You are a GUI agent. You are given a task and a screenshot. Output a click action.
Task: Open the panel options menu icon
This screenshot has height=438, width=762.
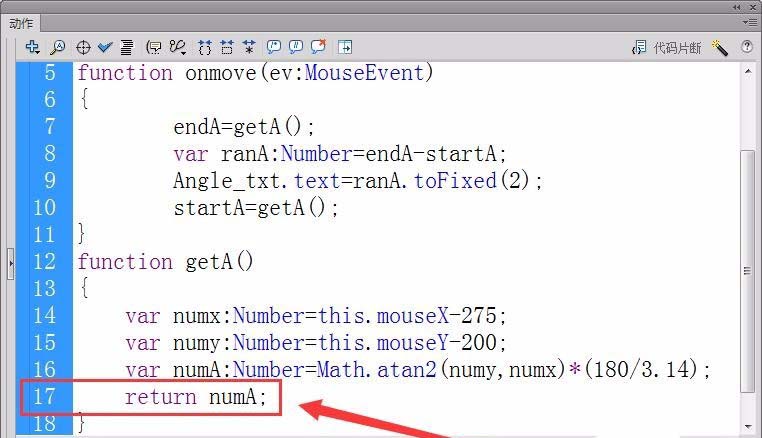[x=749, y=22]
